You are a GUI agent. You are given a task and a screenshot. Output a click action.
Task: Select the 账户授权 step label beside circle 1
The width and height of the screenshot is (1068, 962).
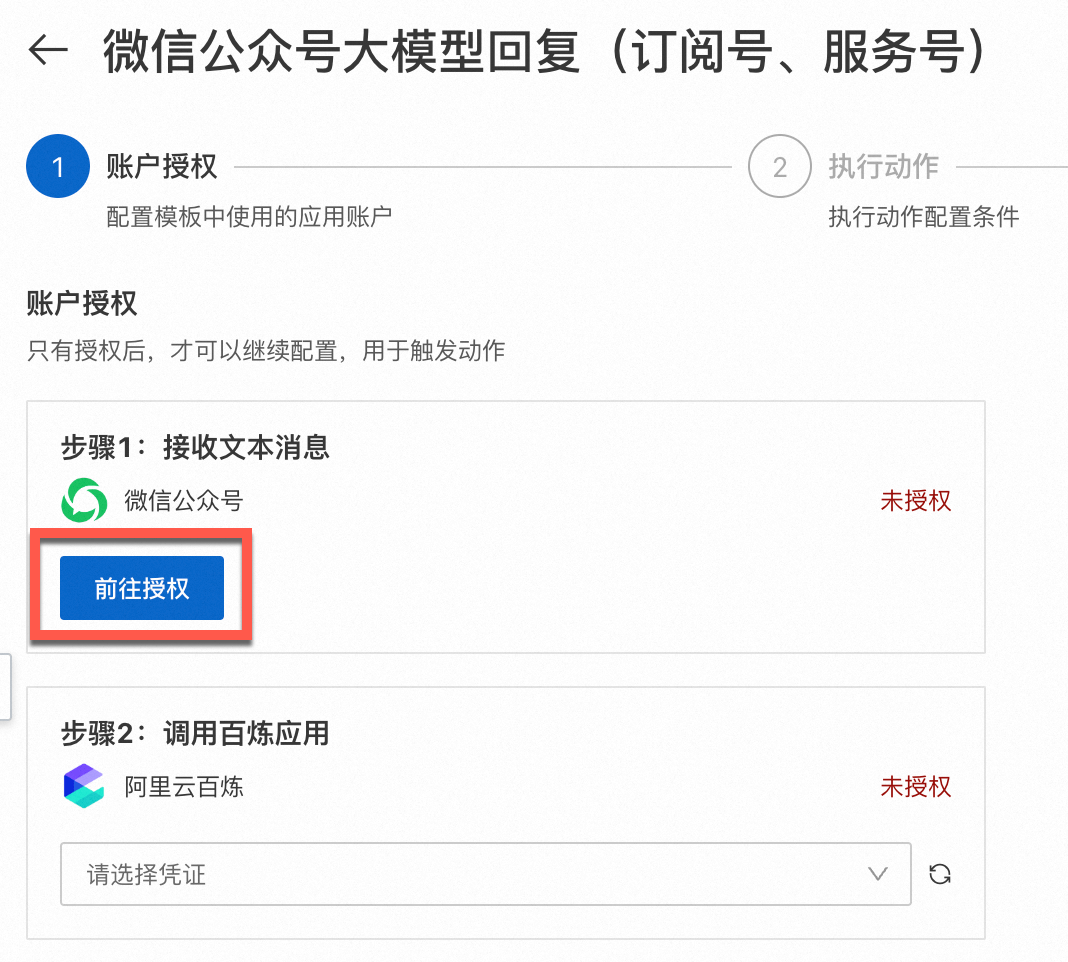(162, 166)
